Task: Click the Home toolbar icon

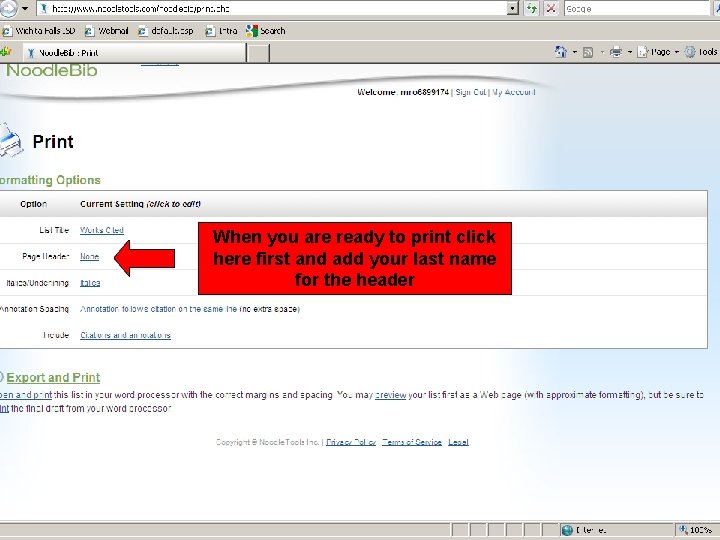Action: [561, 52]
